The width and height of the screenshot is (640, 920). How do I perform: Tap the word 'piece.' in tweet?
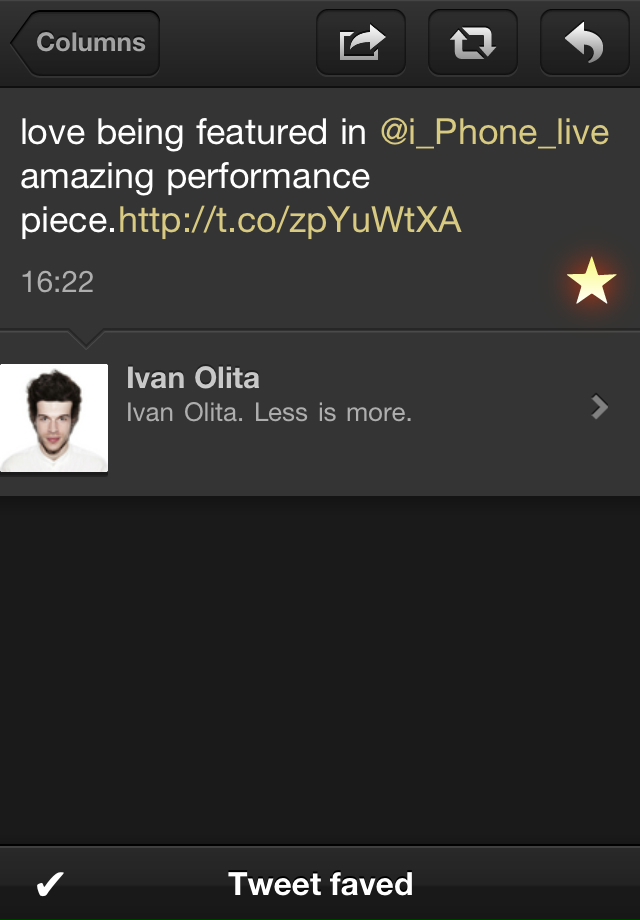click(69, 222)
